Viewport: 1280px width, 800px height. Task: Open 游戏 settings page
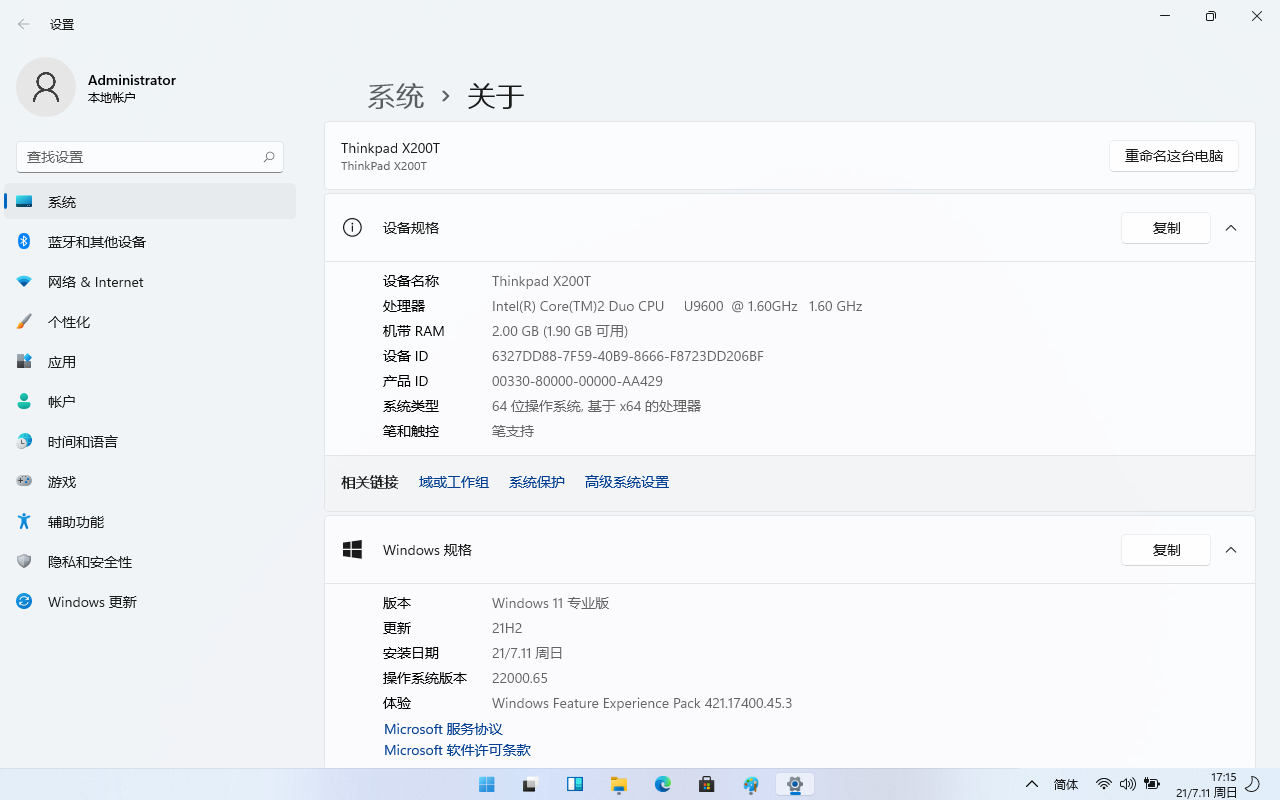coord(150,481)
